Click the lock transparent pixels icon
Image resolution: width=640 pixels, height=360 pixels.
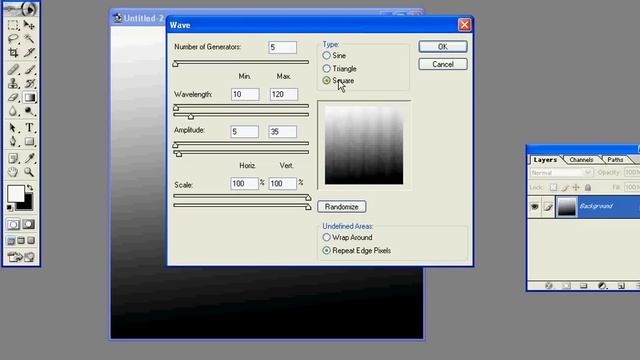tap(553, 187)
